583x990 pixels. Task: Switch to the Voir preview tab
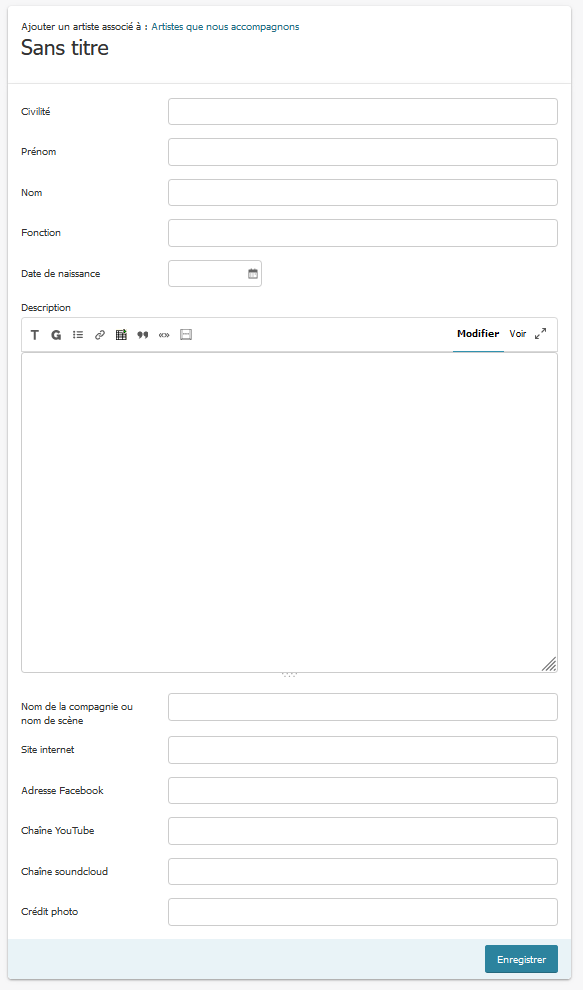[x=518, y=333]
